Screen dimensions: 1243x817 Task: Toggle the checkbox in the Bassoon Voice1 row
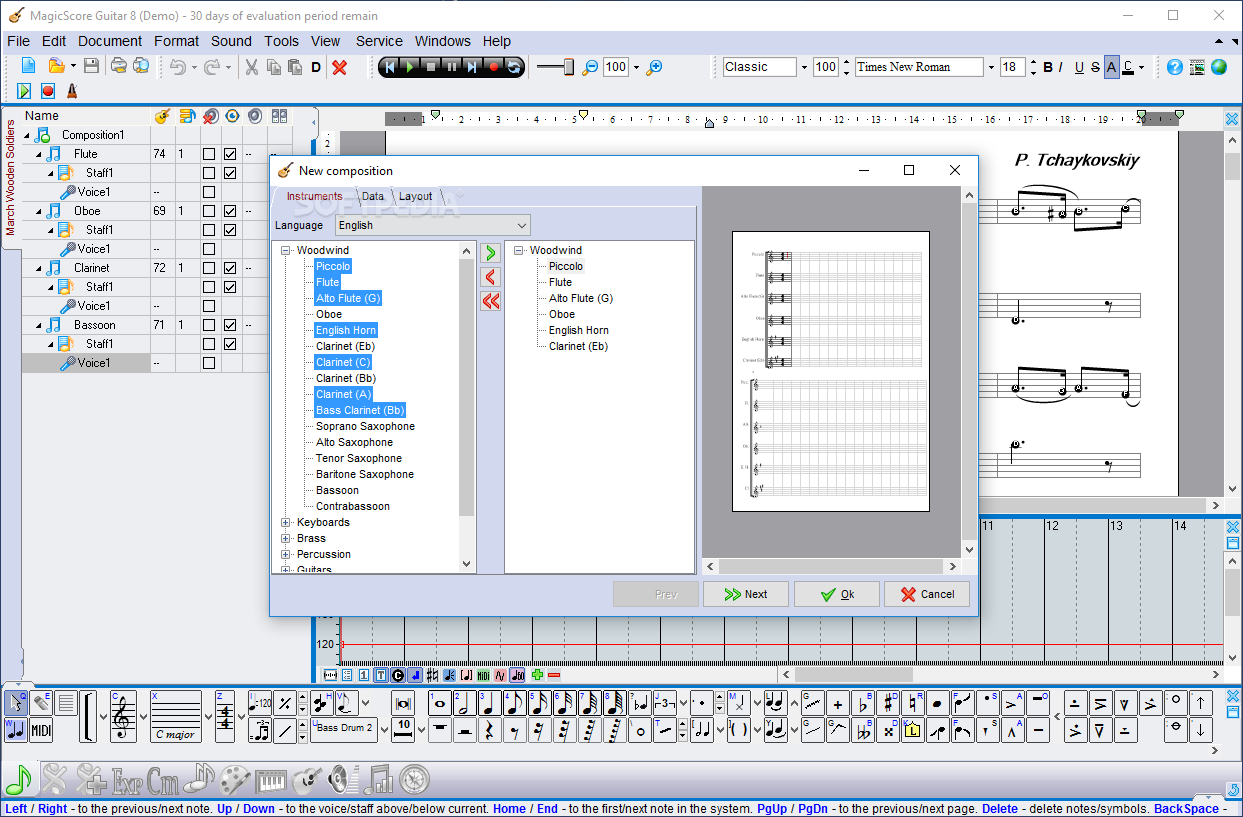click(x=209, y=363)
